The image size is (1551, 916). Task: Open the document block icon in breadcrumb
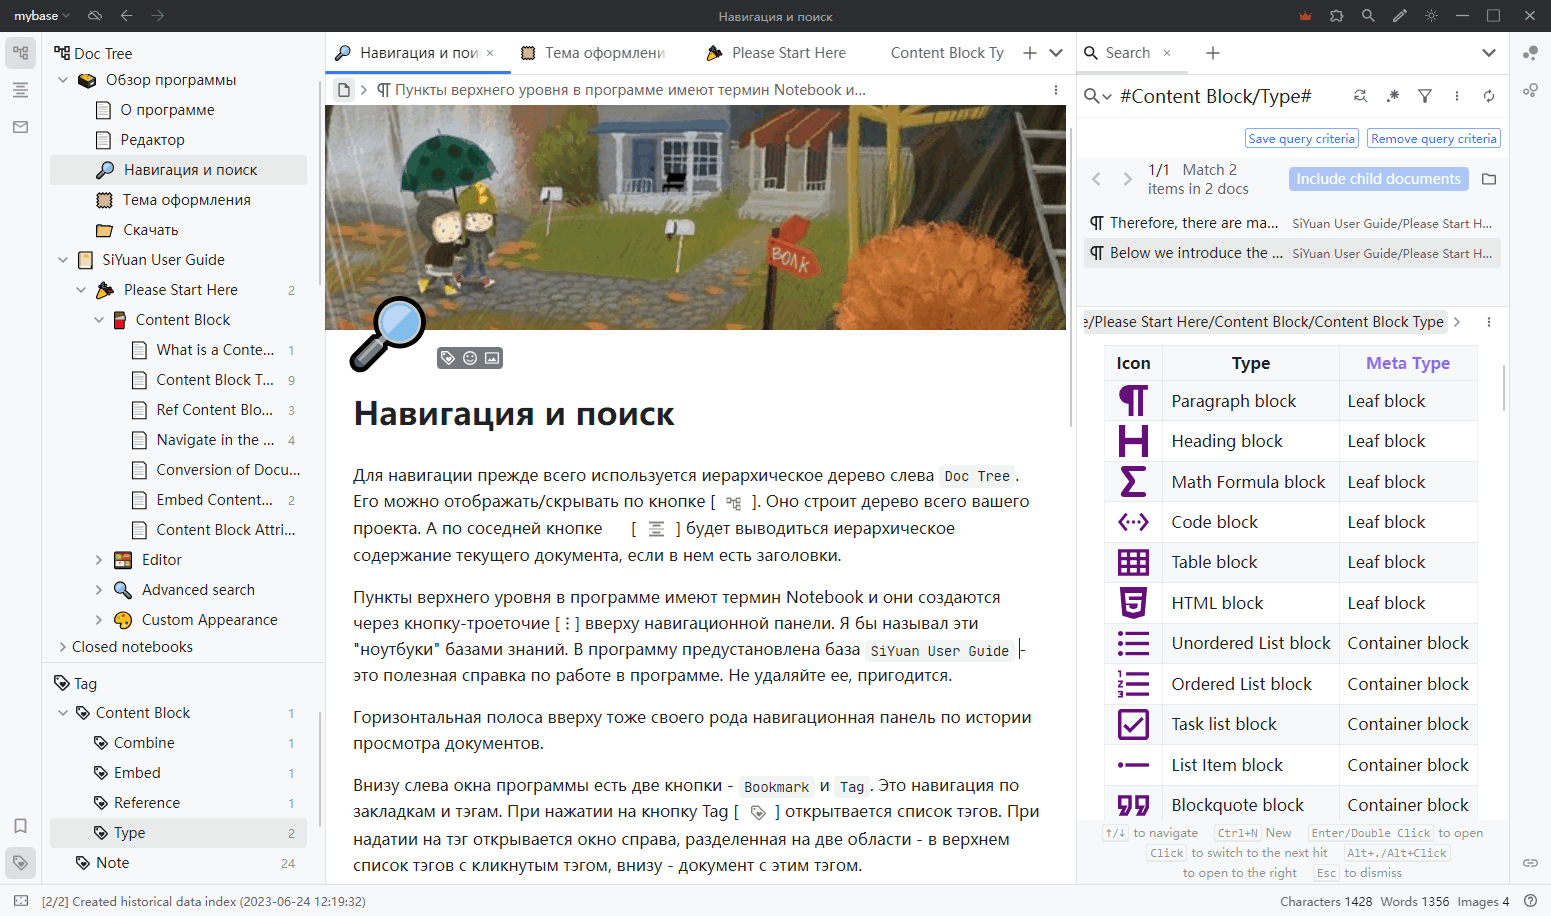point(344,90)
